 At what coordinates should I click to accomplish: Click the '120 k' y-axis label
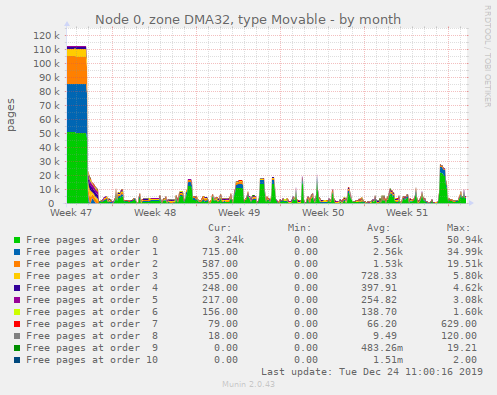pyautogui.click(x=46, y=36)
